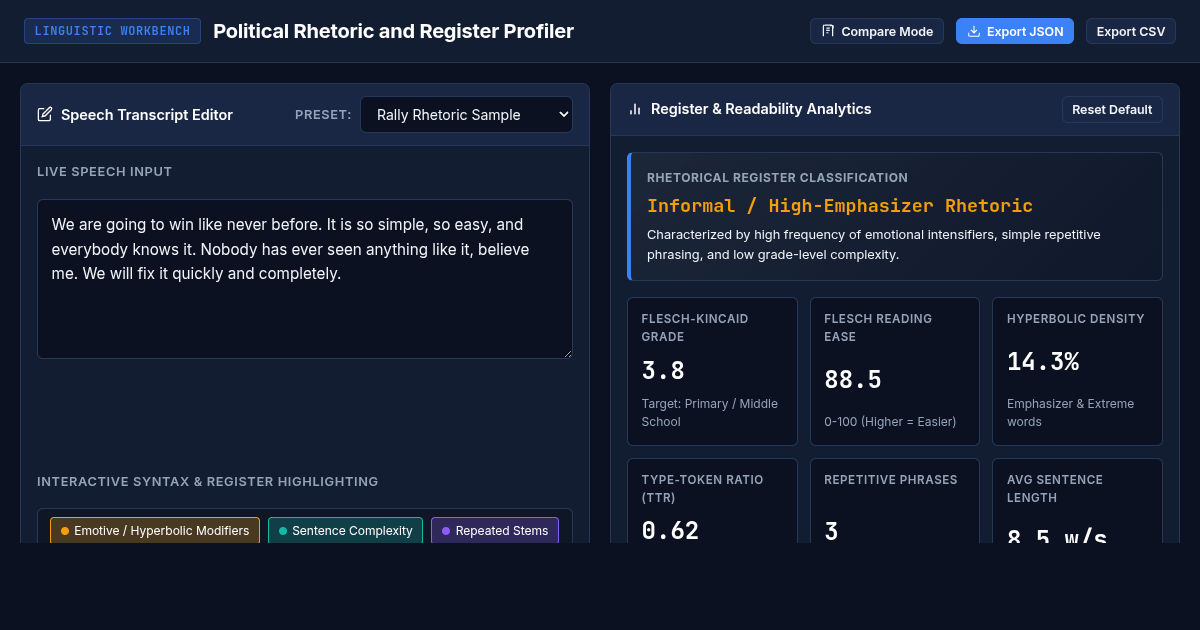Viewport: 1200px width, 630px height.
Task: Click the purple dot on Repeated Stems chip
Action: 446,531
